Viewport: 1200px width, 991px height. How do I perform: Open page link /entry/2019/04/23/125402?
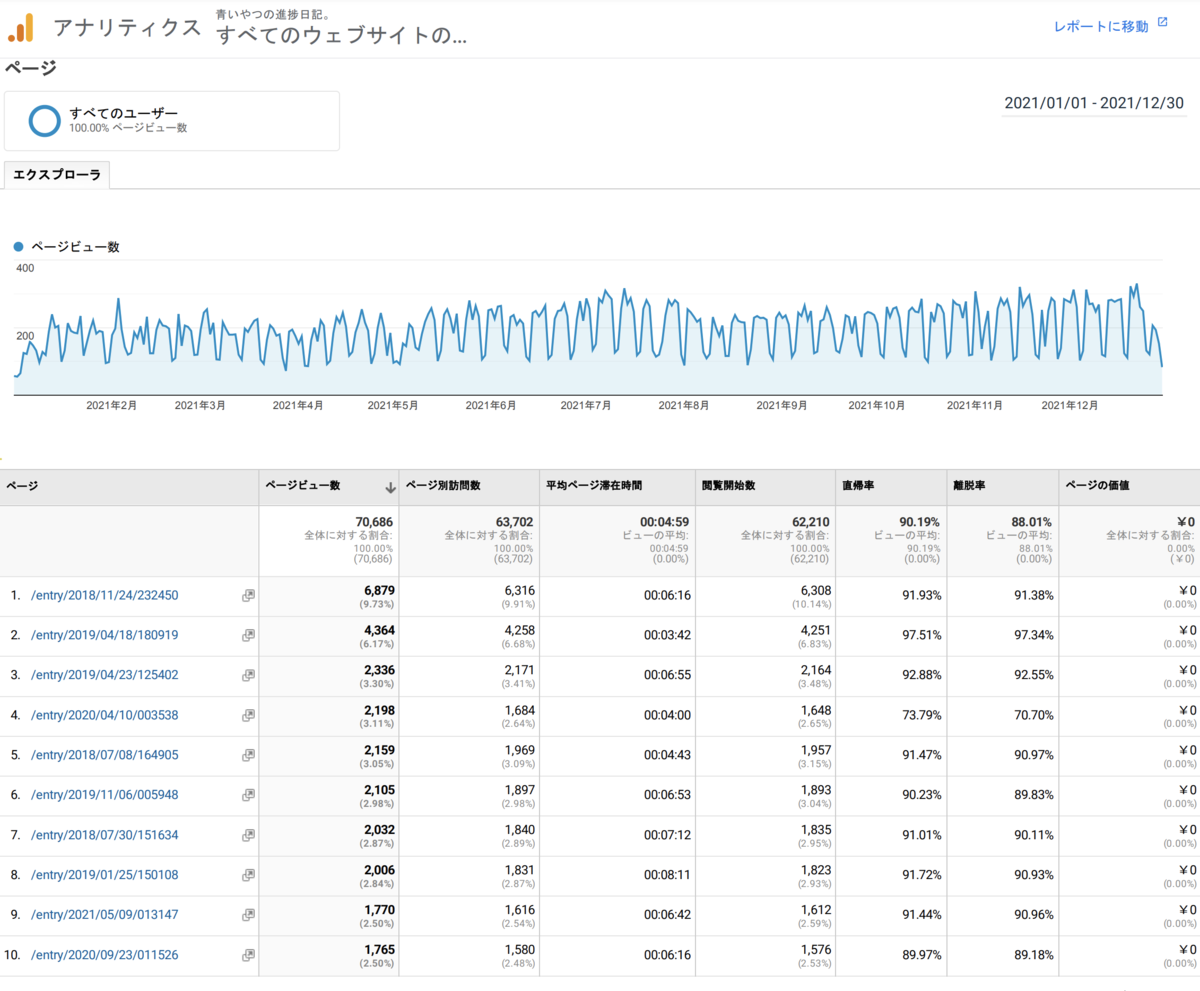point(105,675)
